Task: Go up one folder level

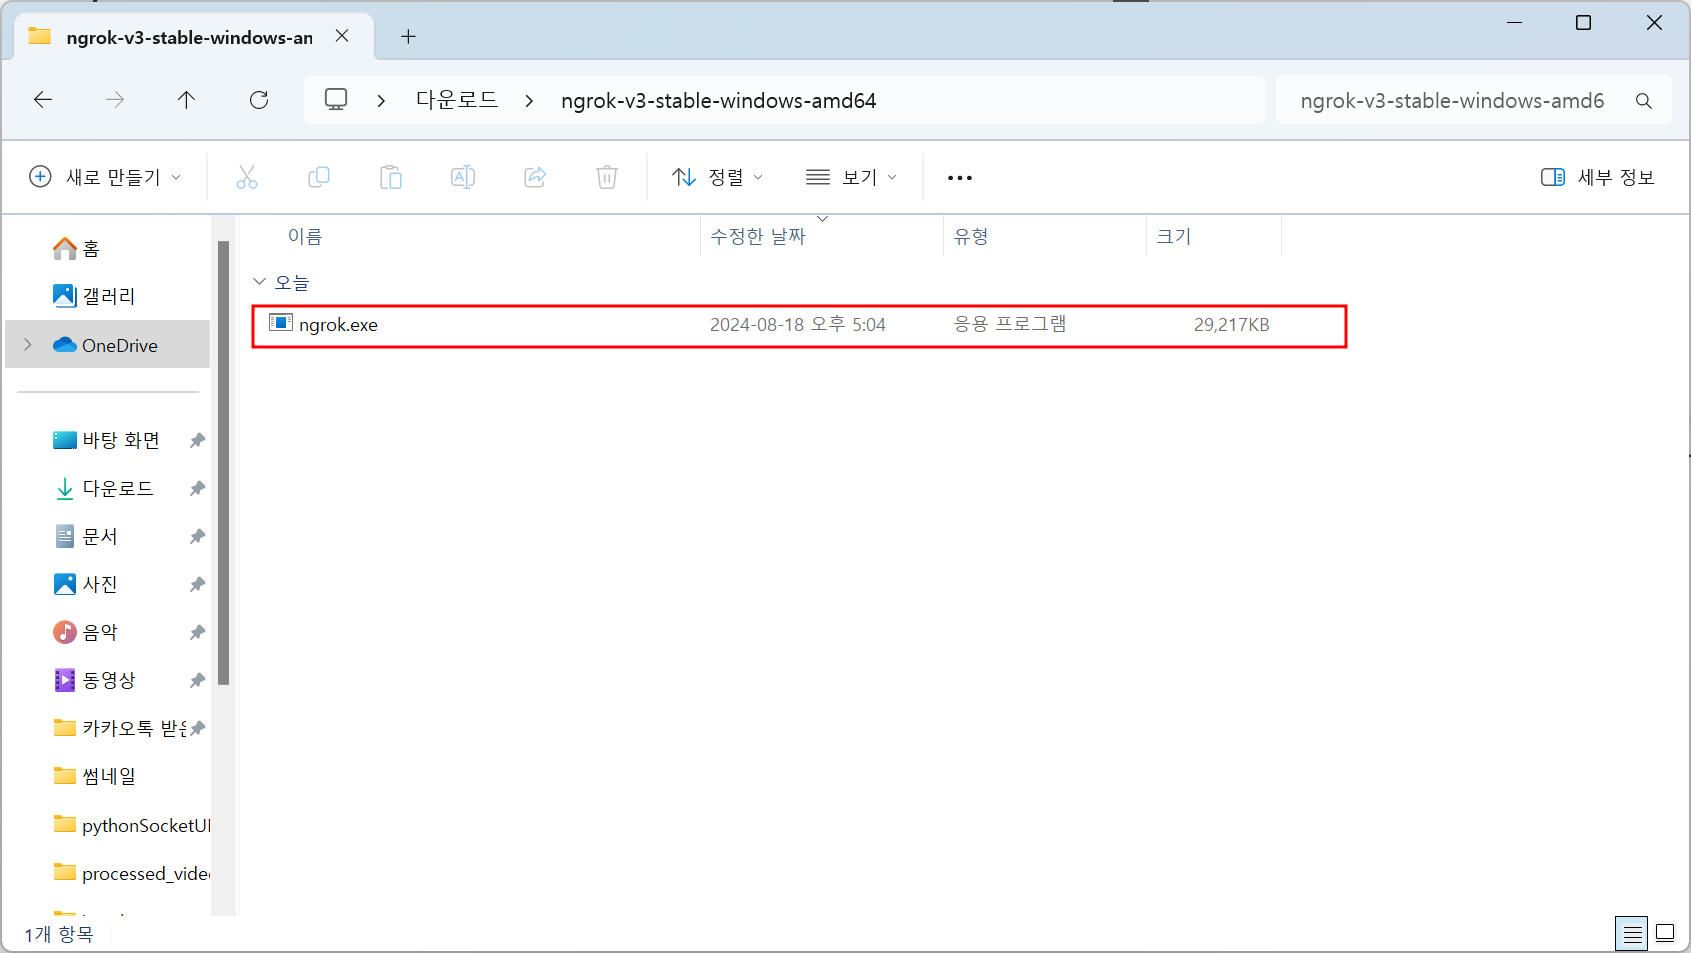Action: 186,100
